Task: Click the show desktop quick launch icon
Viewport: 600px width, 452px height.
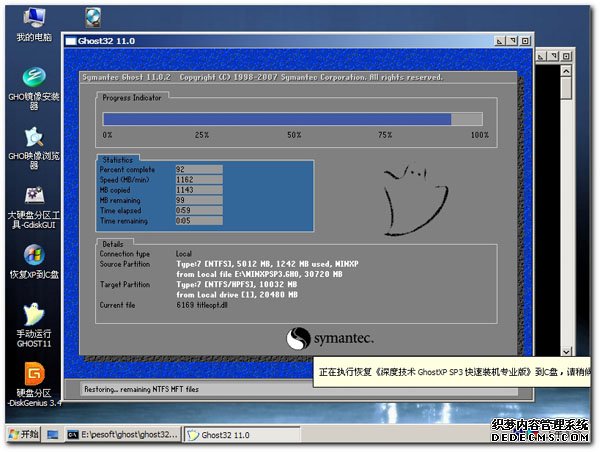Action: [x=53, y=435]
